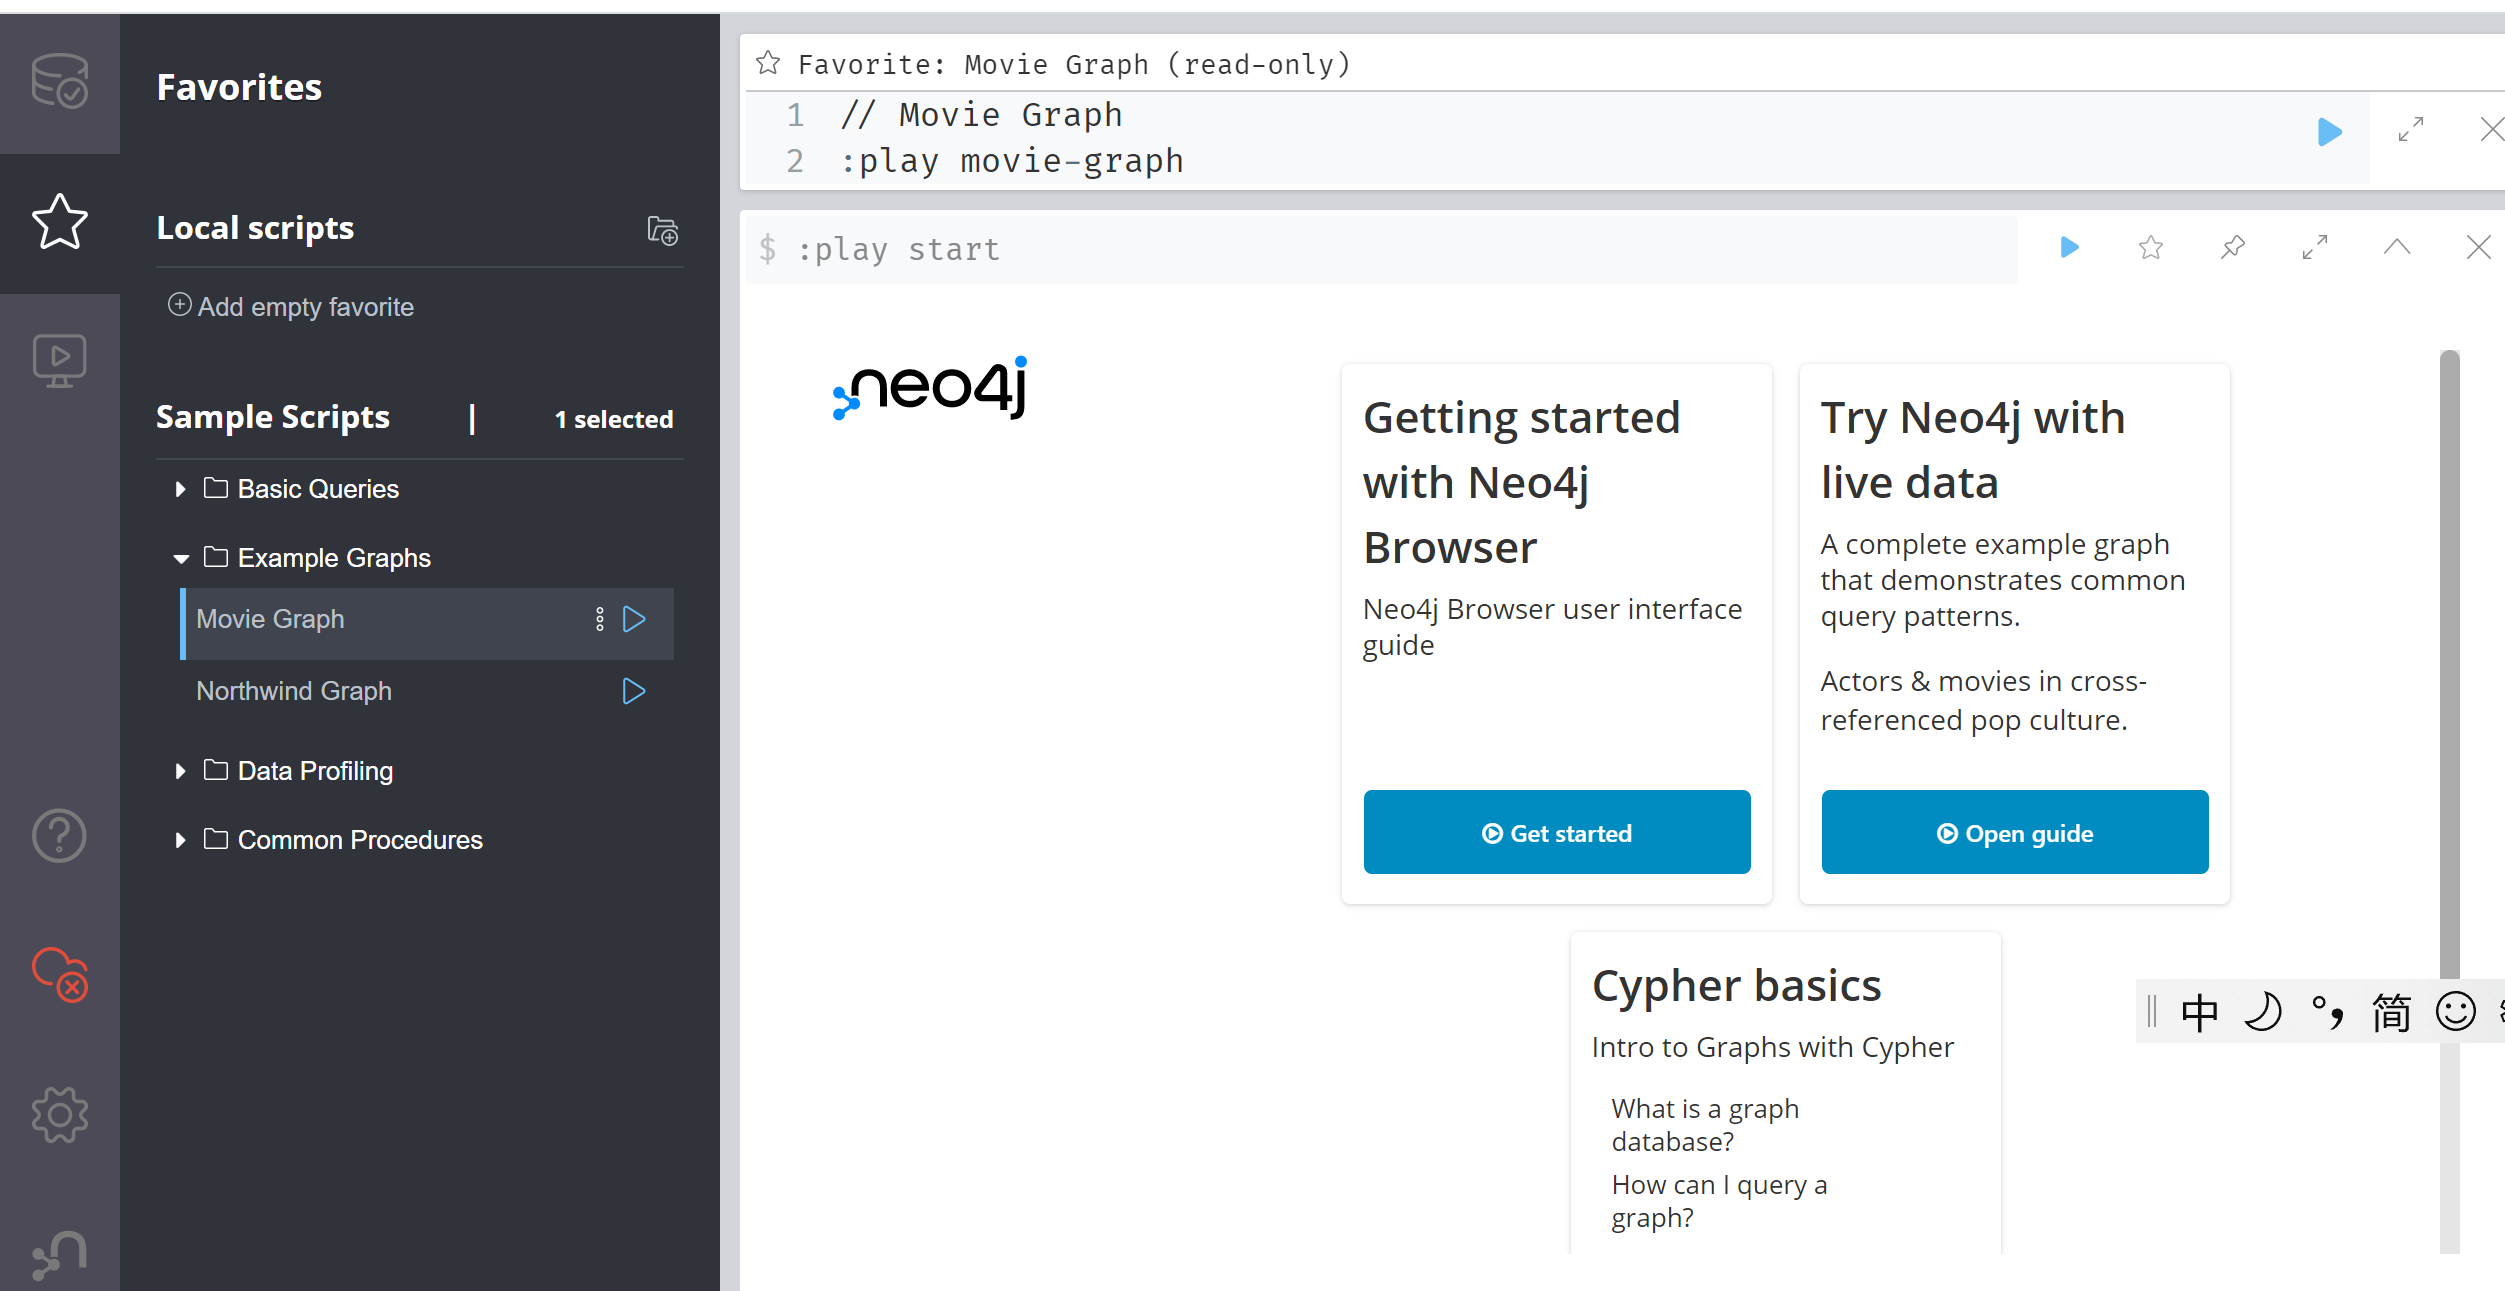Expand the Common Procedures folder

pos(180,840)
